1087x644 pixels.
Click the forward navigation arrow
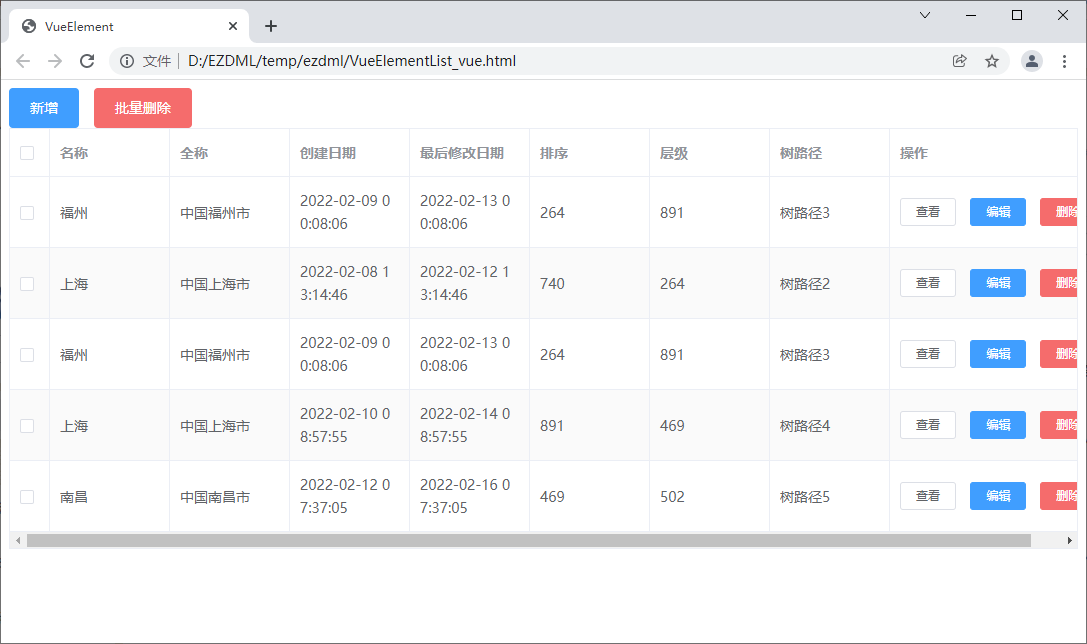click(x=55, y=61)
